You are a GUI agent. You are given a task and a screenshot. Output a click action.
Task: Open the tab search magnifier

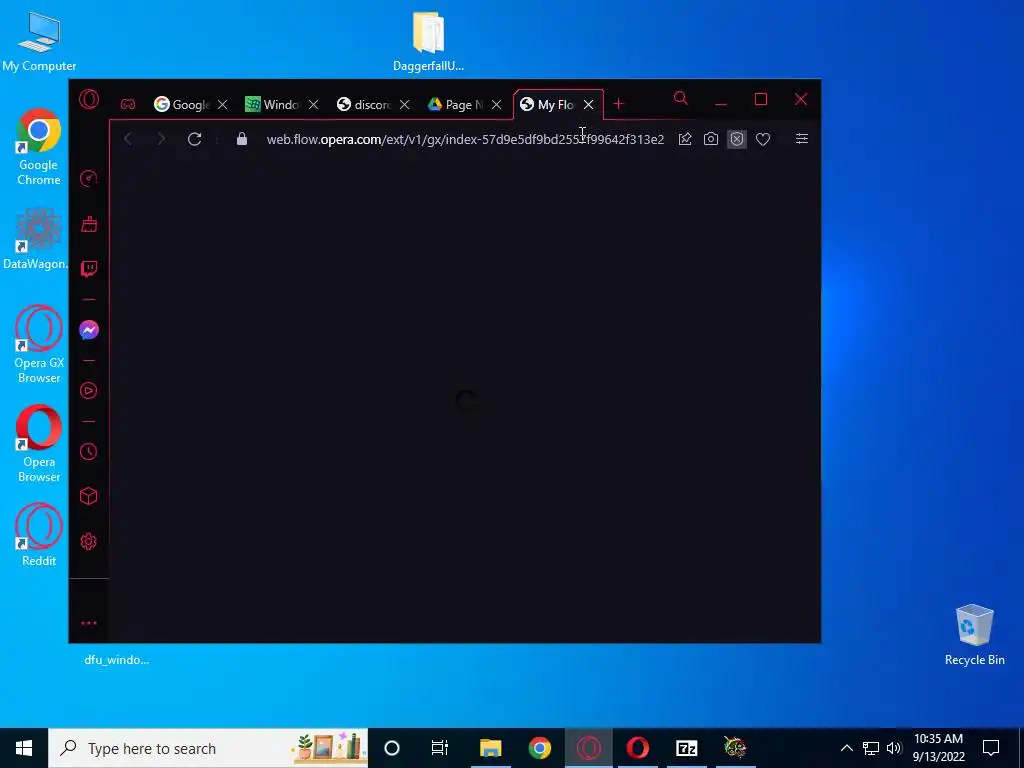[680, 99]
